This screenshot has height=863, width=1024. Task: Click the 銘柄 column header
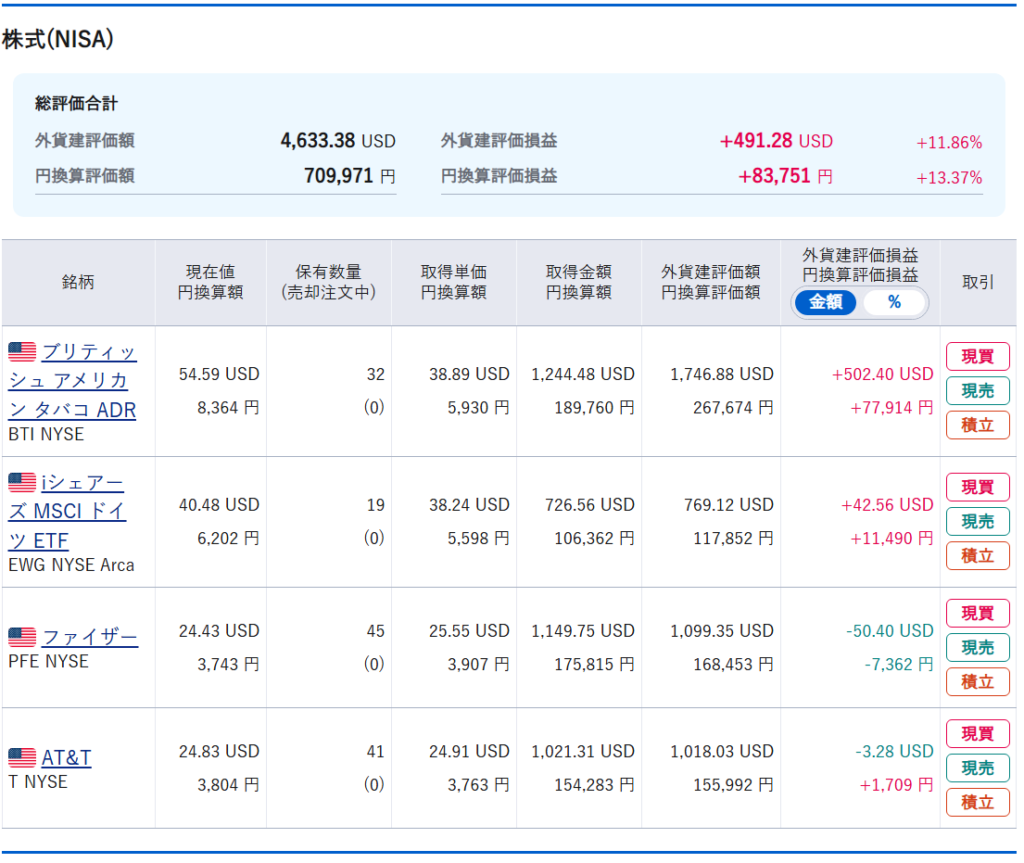pyautogui.click(x=78, y=282)
